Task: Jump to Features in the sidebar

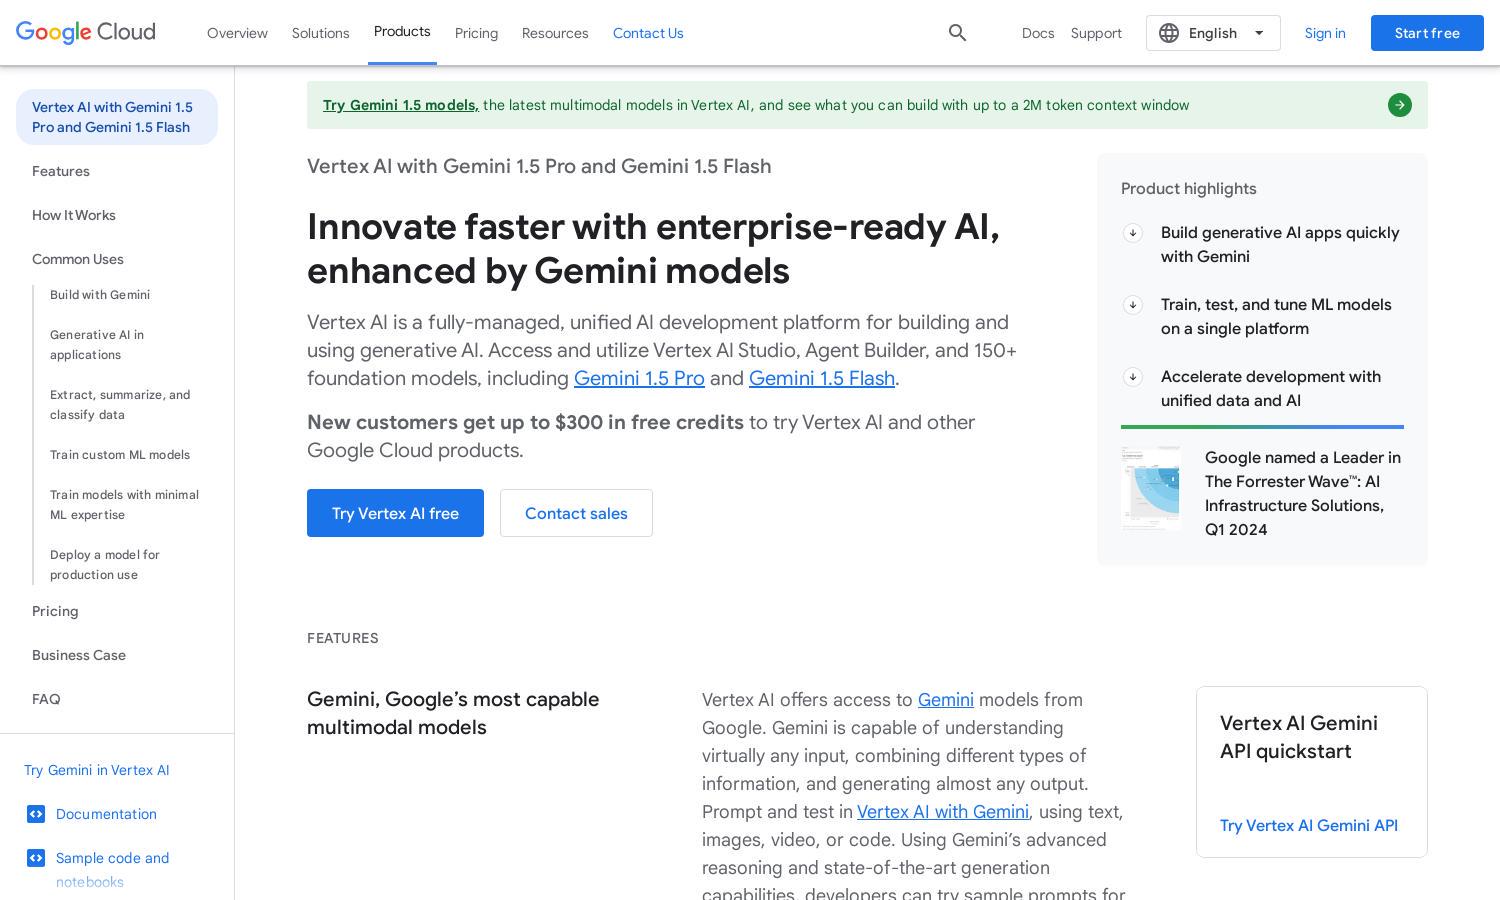Action: point(61,171)
